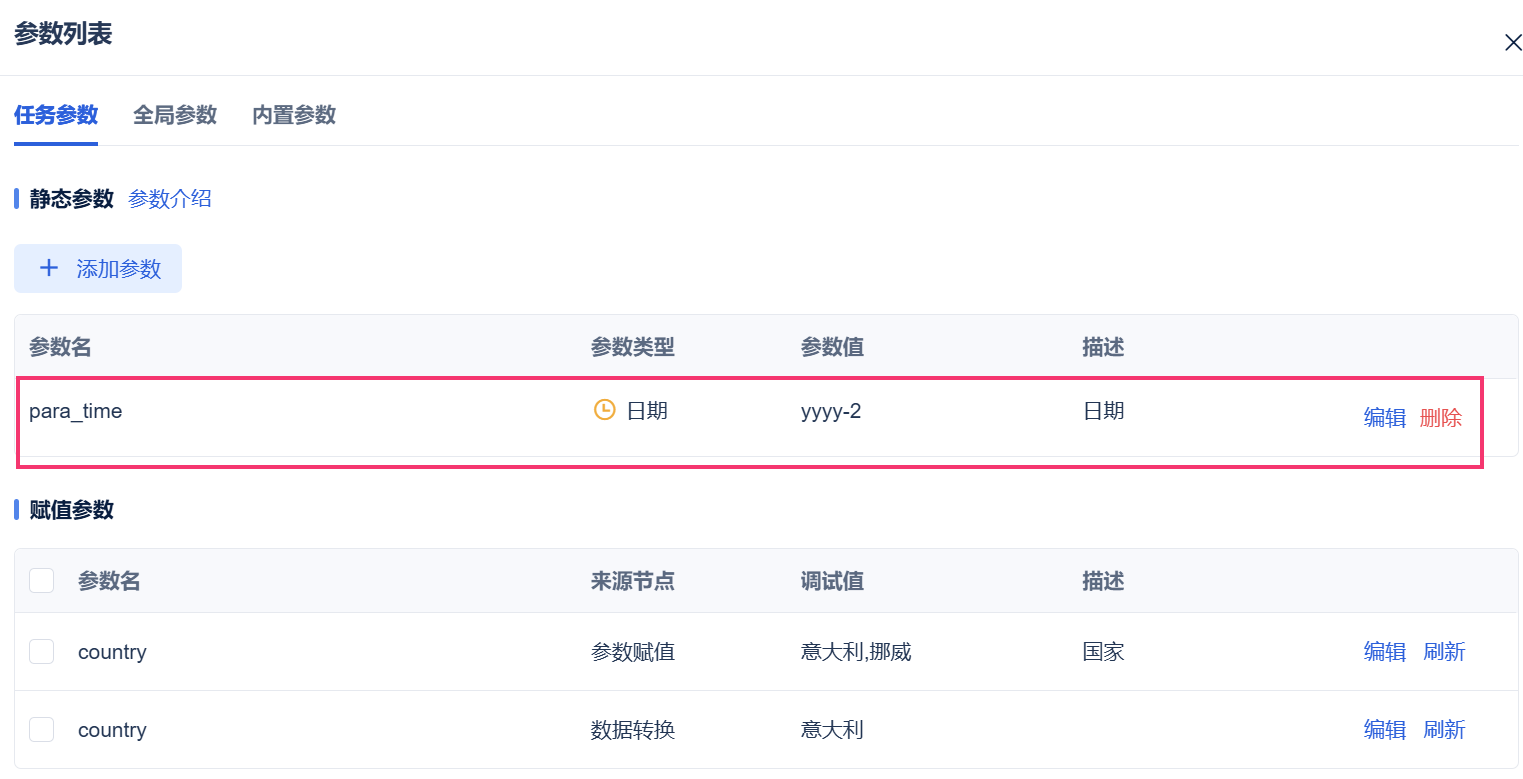This screenshot has width=1523, height=779.
Task: Select the 任务参数 tab
Action: tap(56, 115)
